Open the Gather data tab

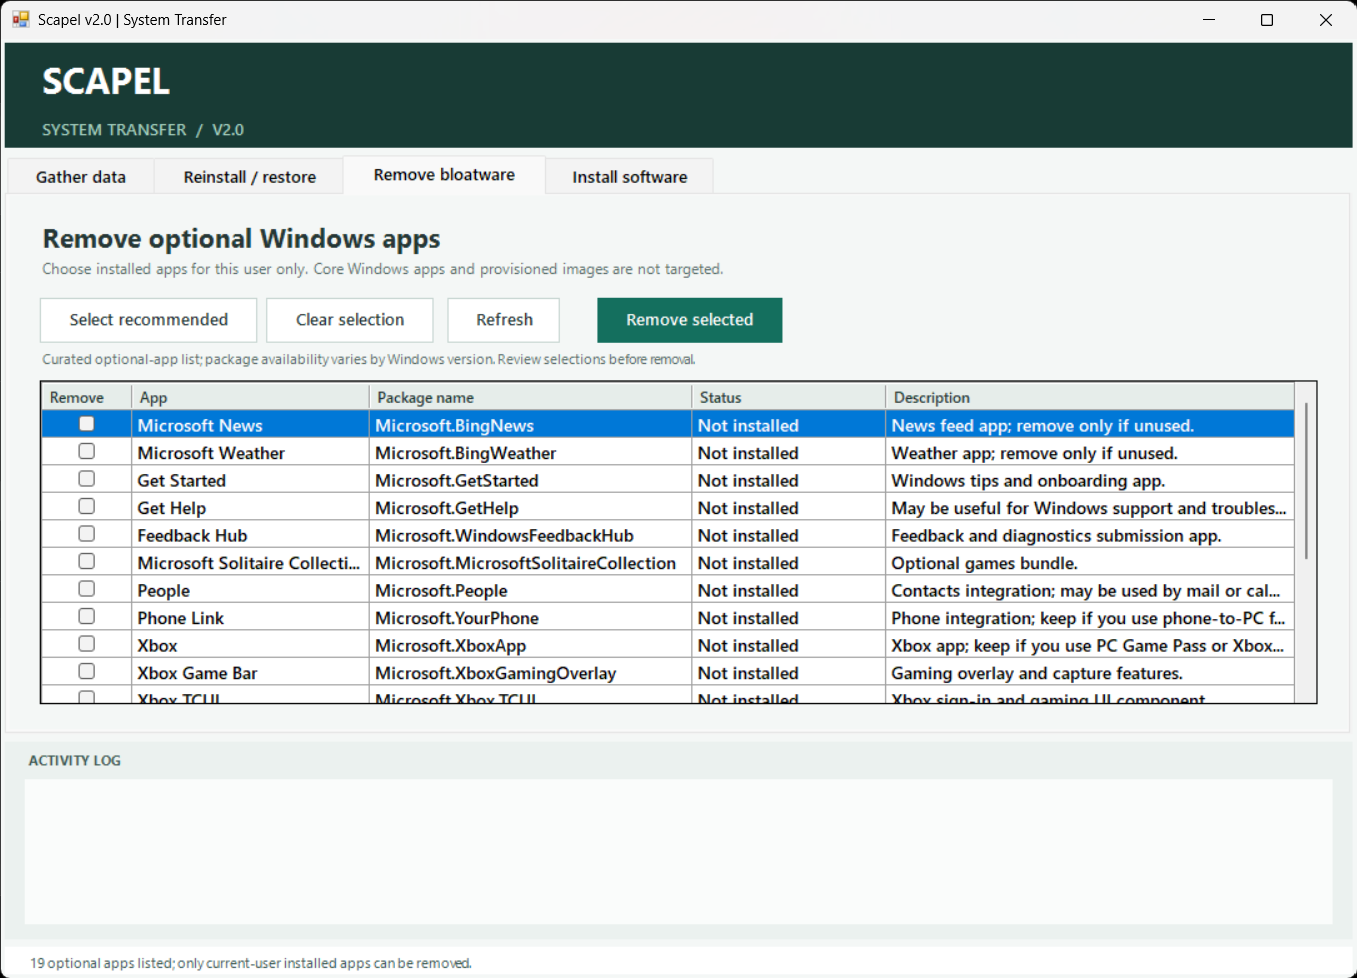coord(81,177)
